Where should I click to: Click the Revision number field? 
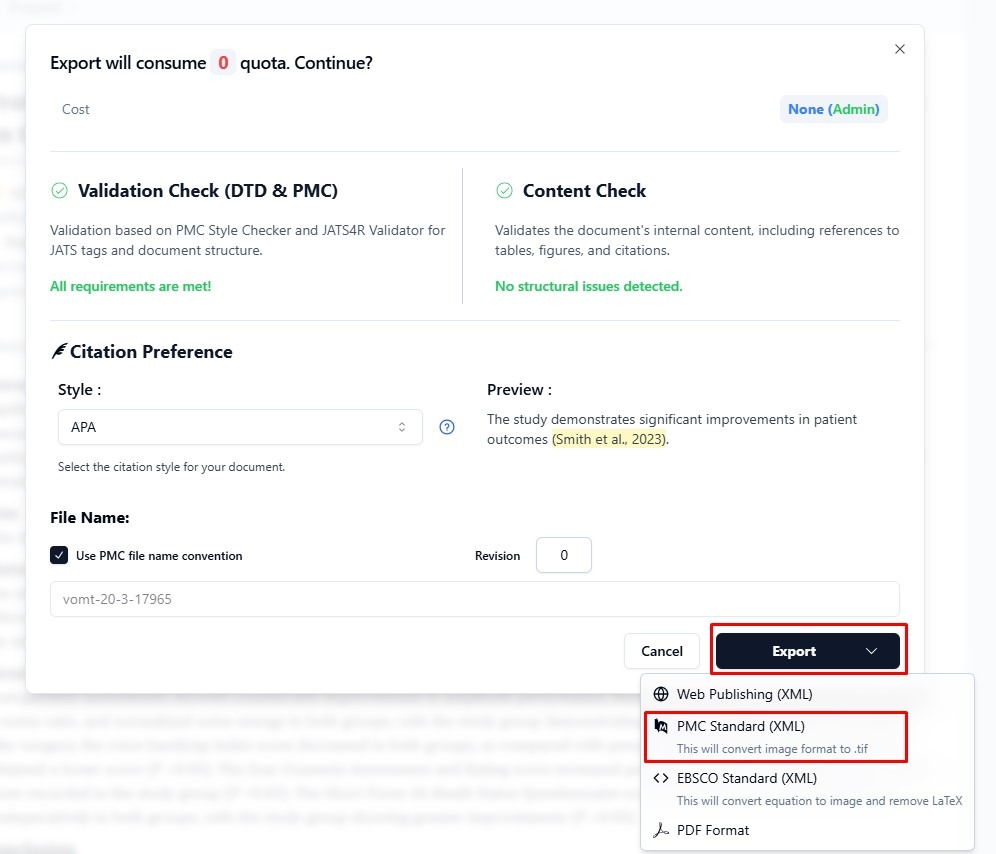coord(563,555)
